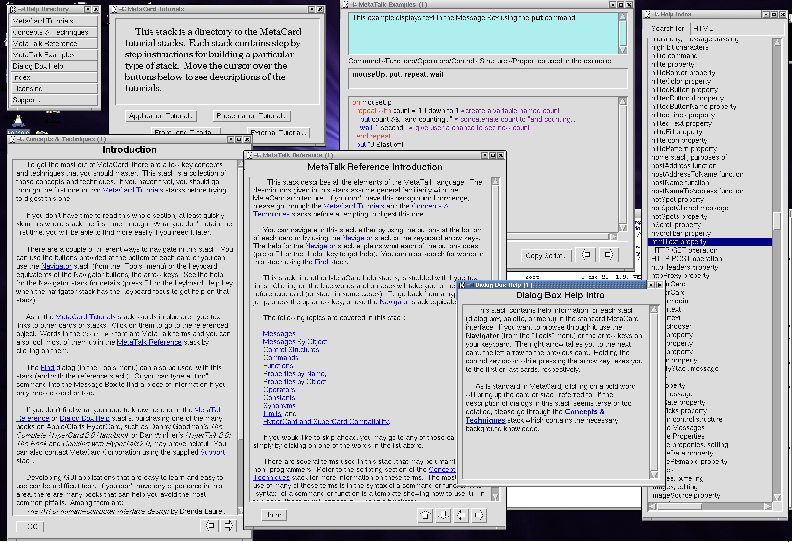The image size is (792, 542).
Task: Click the keywords field 'mouseUp, put, repeat, wait'
Action: pos(487,78)
